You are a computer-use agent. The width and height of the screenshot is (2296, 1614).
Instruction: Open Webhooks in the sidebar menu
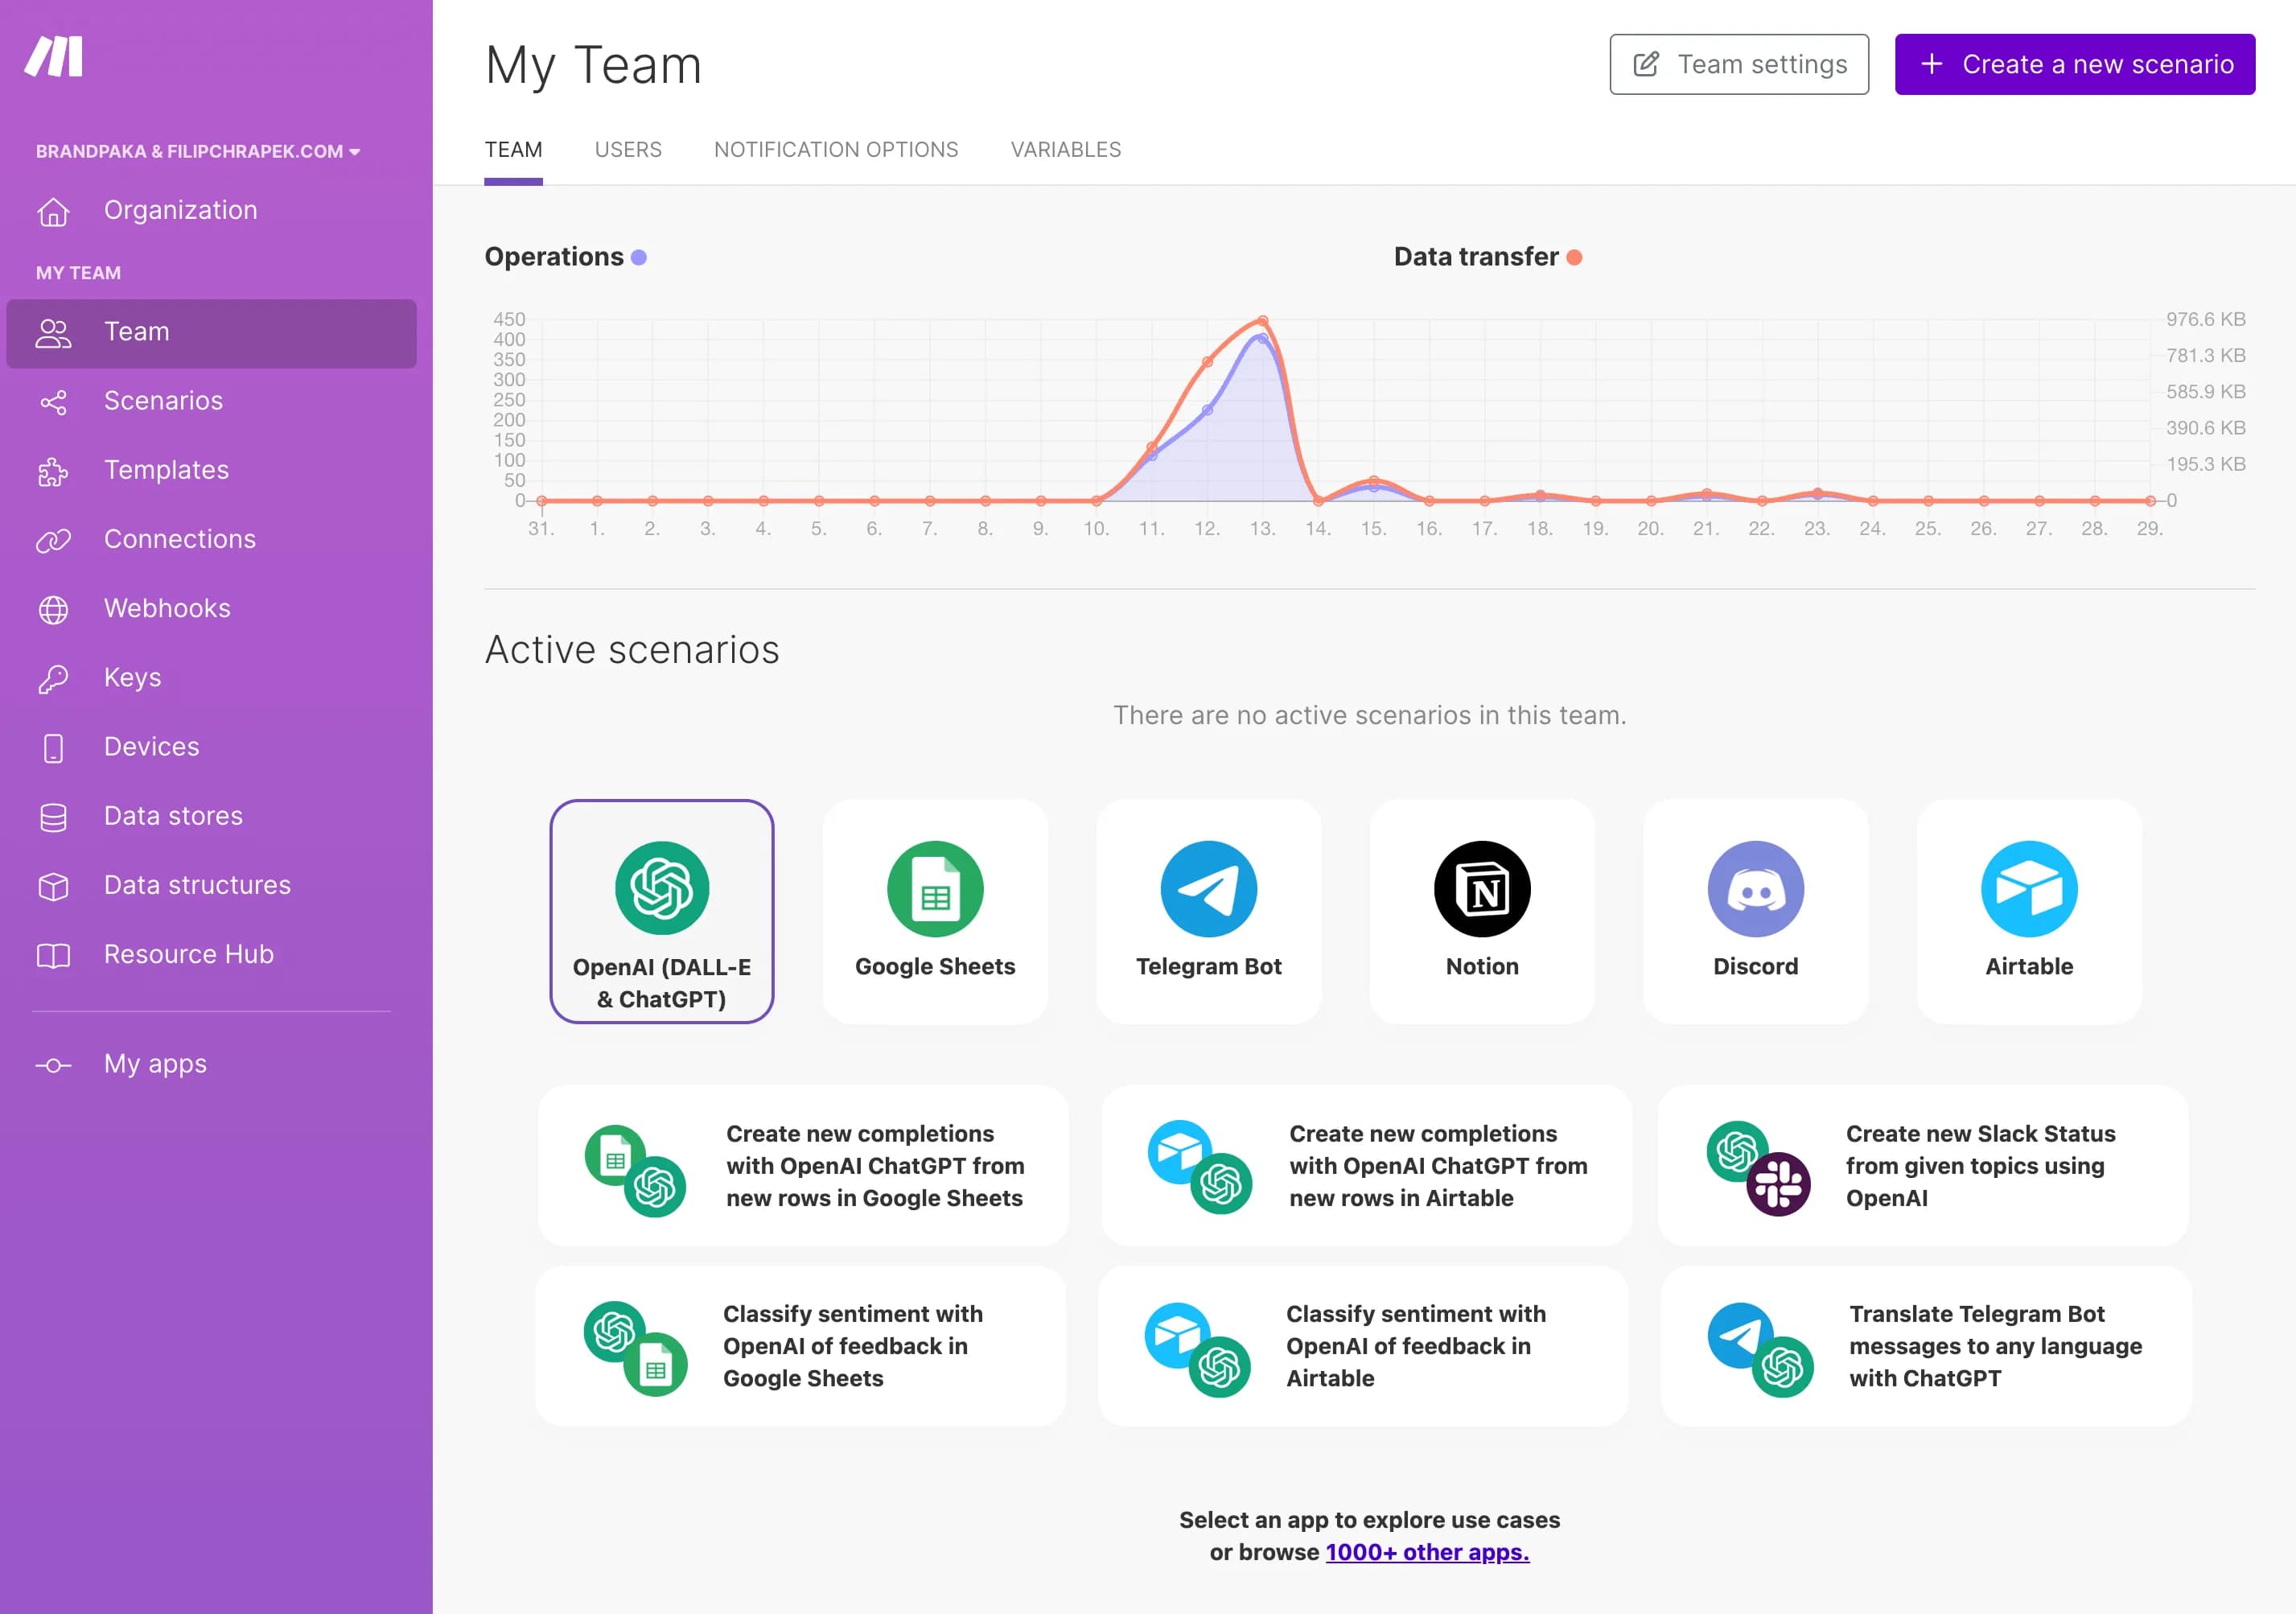[211, 609]
